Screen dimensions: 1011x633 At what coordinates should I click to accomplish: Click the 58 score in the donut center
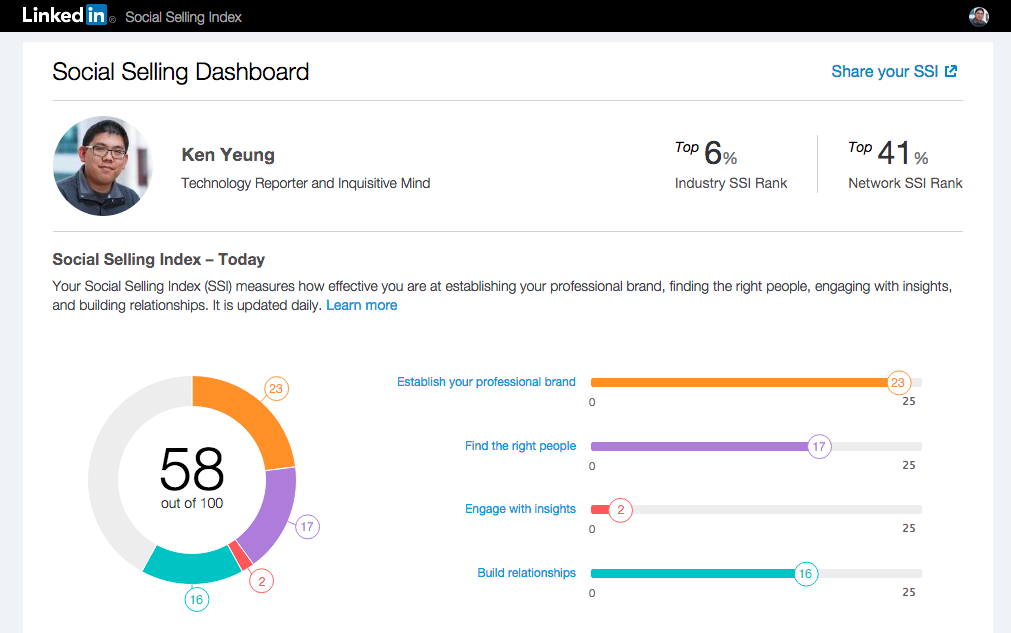[192, 469]
